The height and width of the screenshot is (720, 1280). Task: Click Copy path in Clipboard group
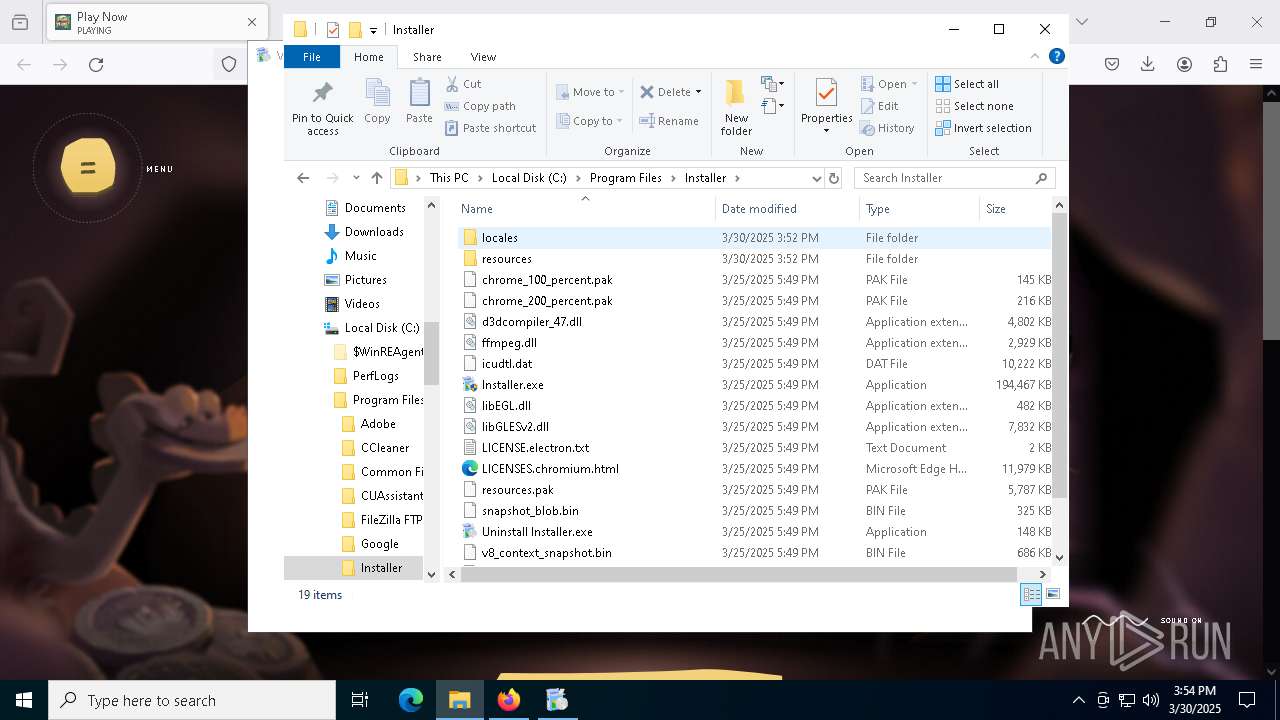pos(480,106)
